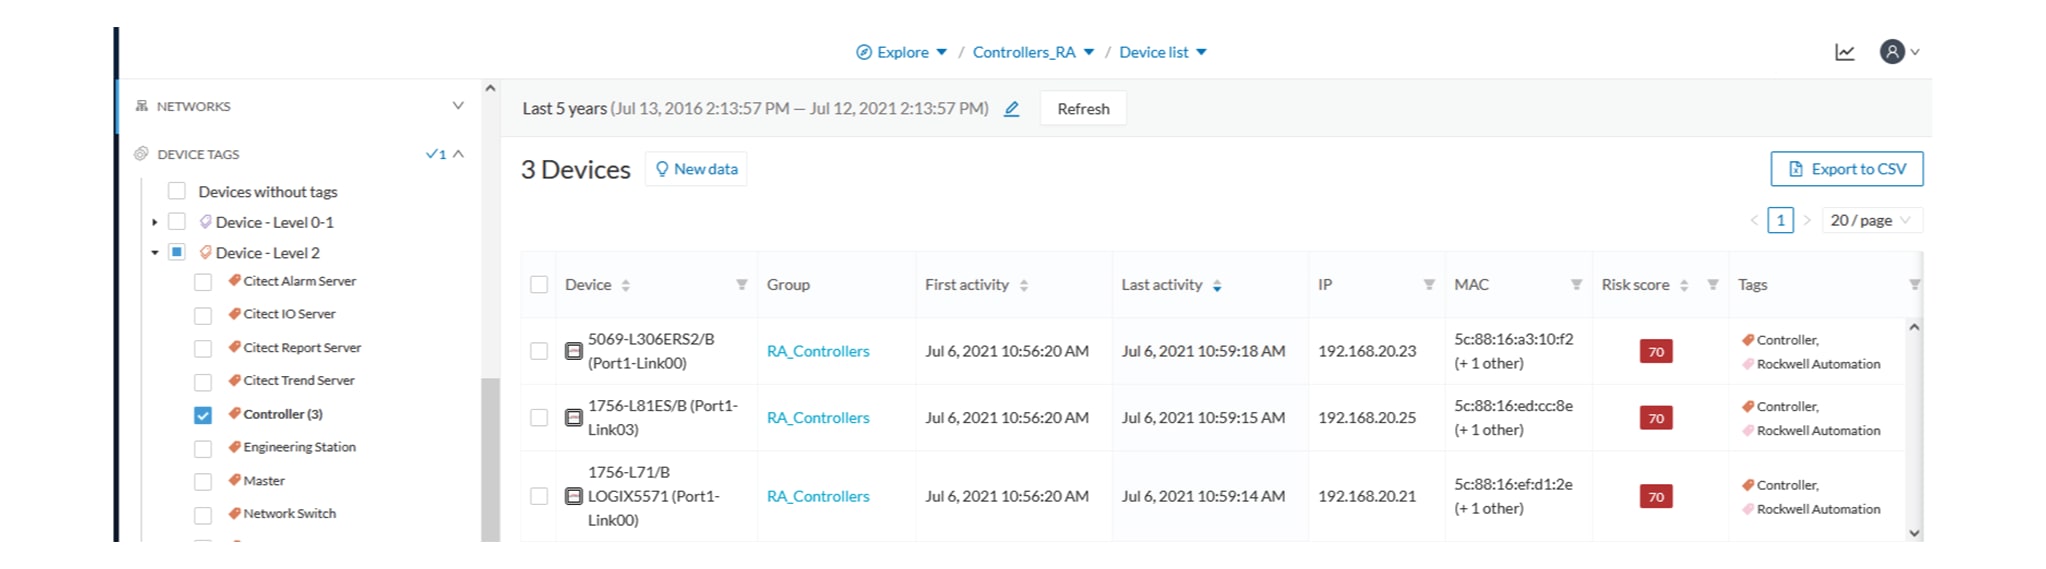2046x569 pixels.
Task: Collapse the Device Tags section chevron
Action: coord(458,154)
